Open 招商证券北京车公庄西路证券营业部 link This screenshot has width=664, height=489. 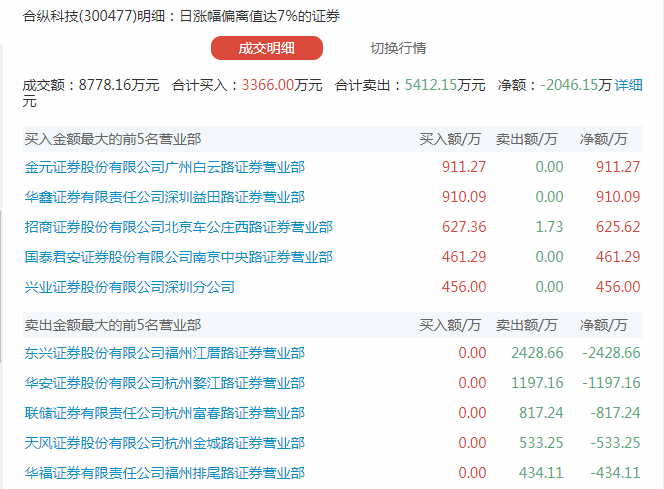pyautogui.click(x=178, y=227)
